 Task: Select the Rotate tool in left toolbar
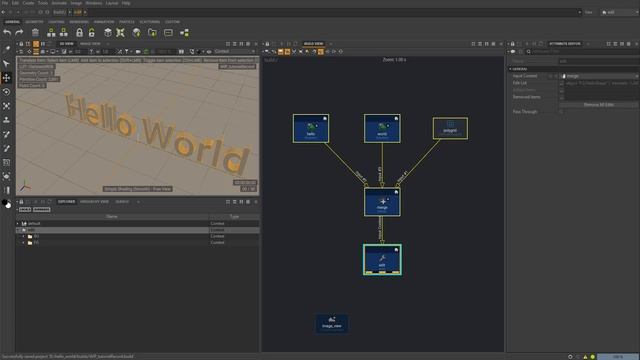pos(7,92)
